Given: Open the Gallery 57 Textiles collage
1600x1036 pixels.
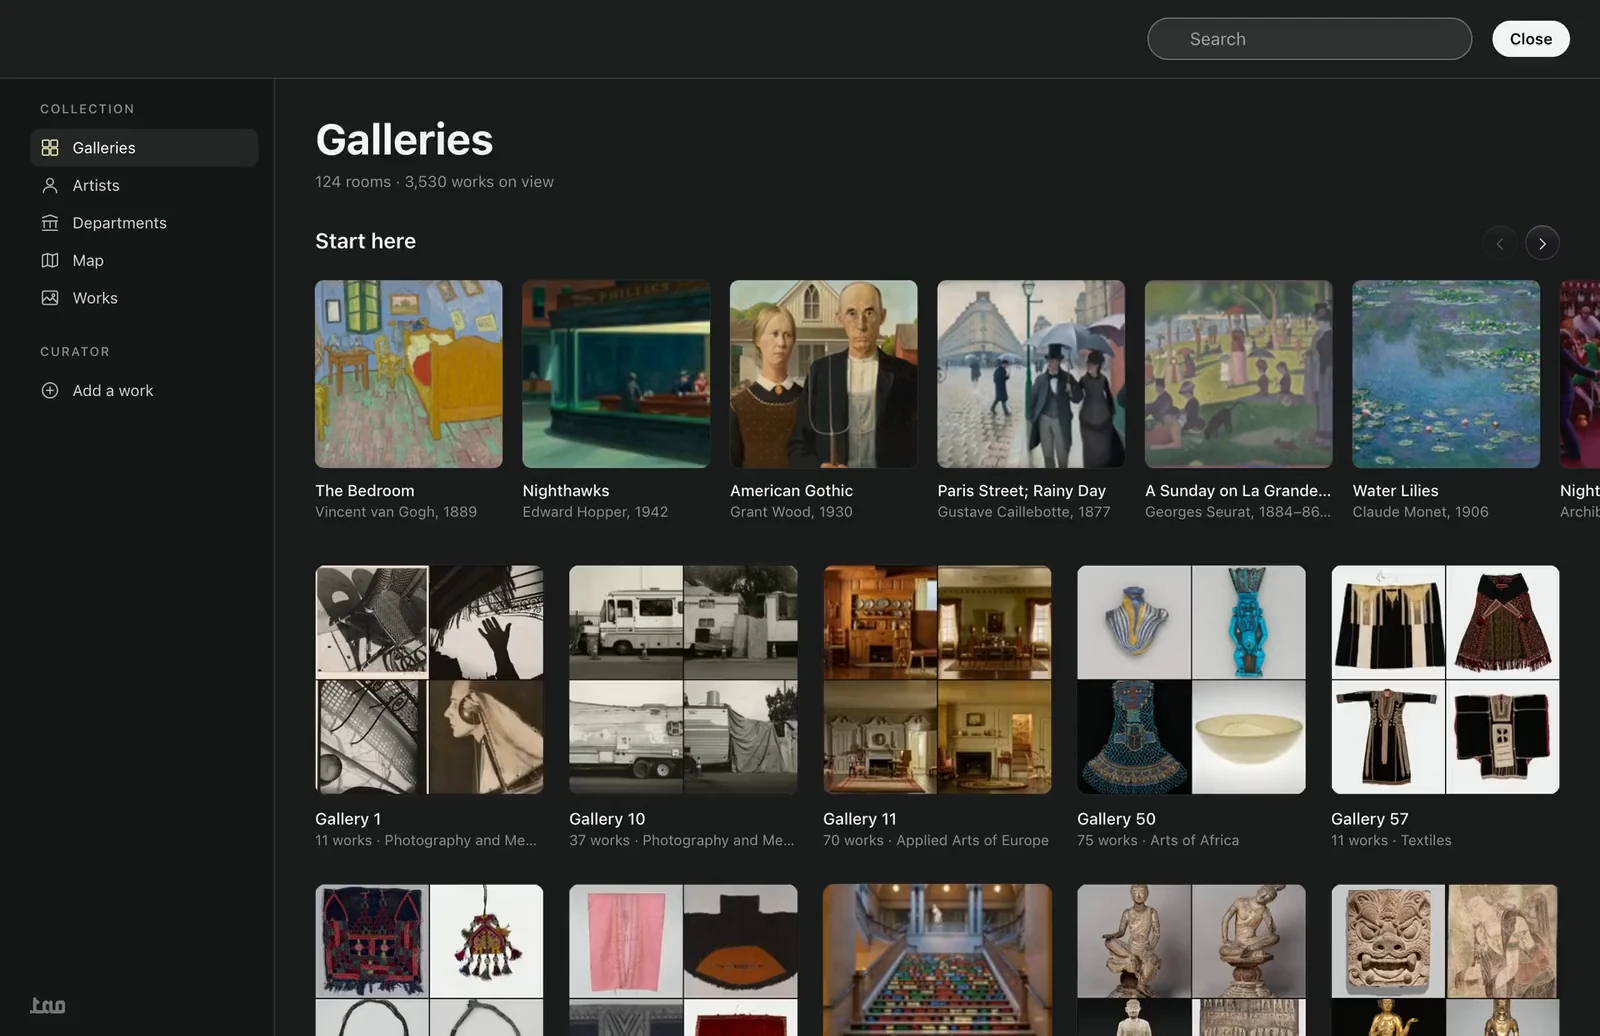Looking at the screenshot, I should (x=1445, y=680).
